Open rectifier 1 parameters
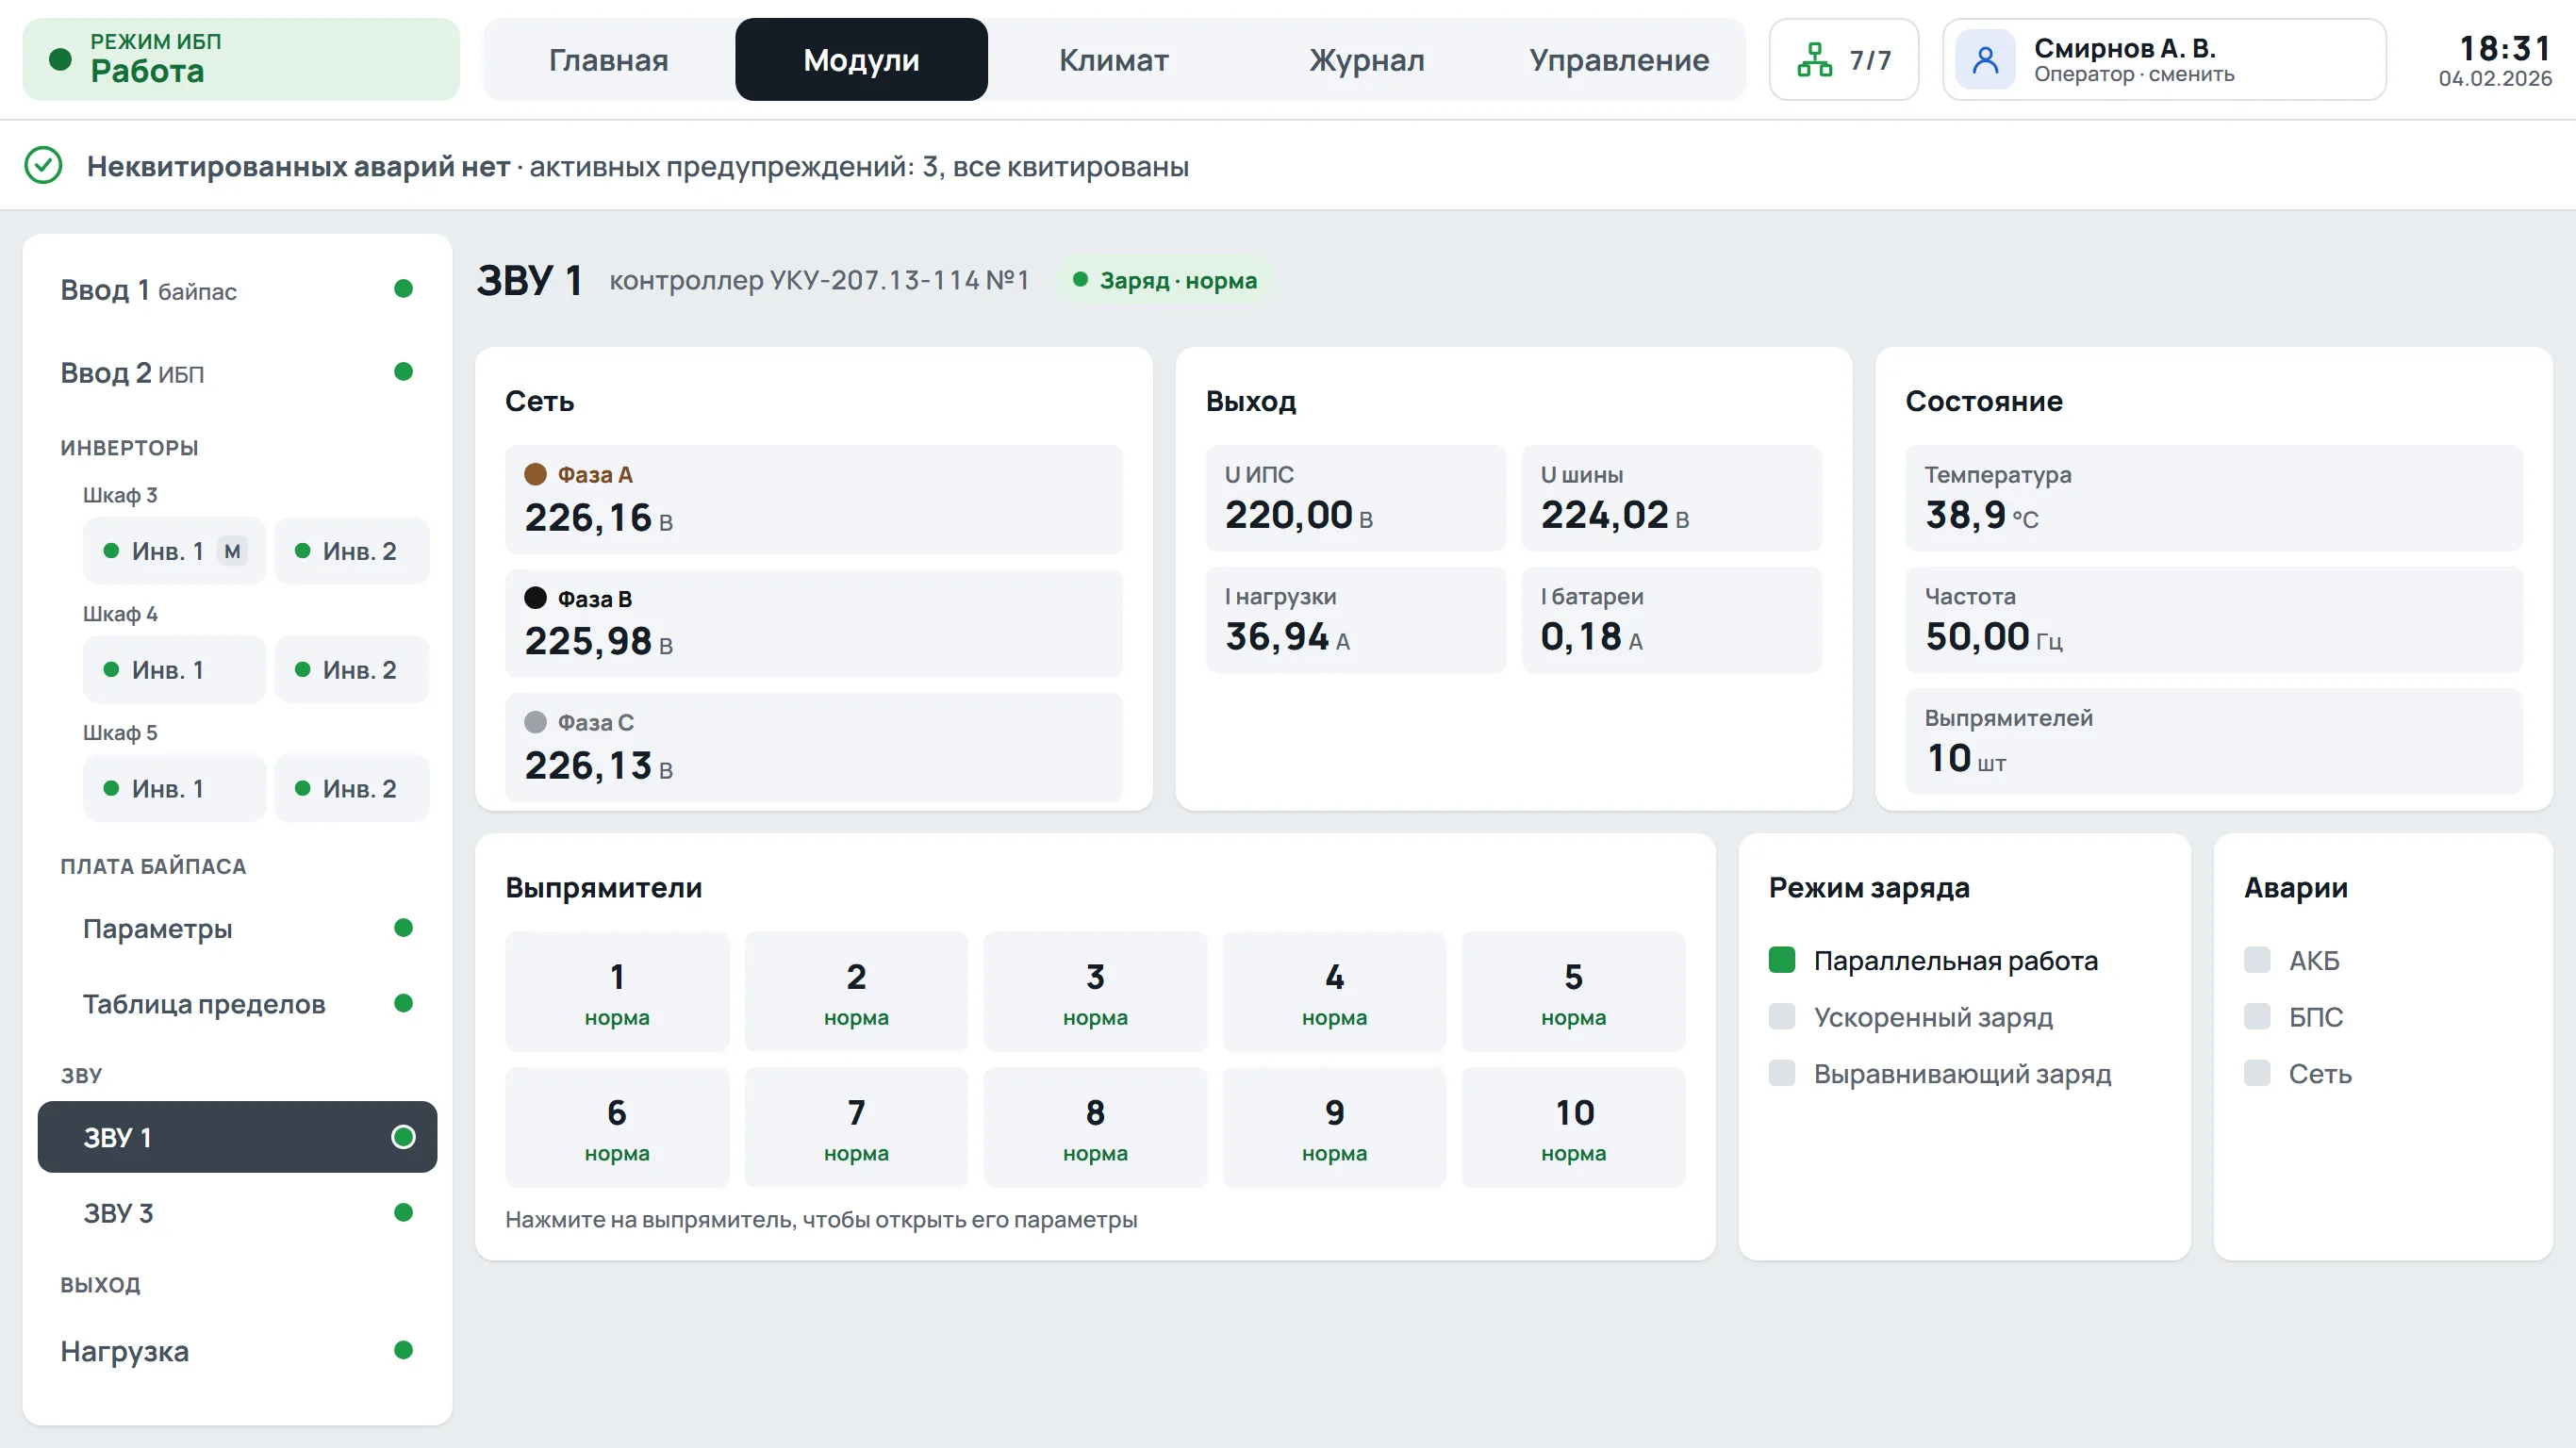 pyautogui.click(x=617, y=992)
